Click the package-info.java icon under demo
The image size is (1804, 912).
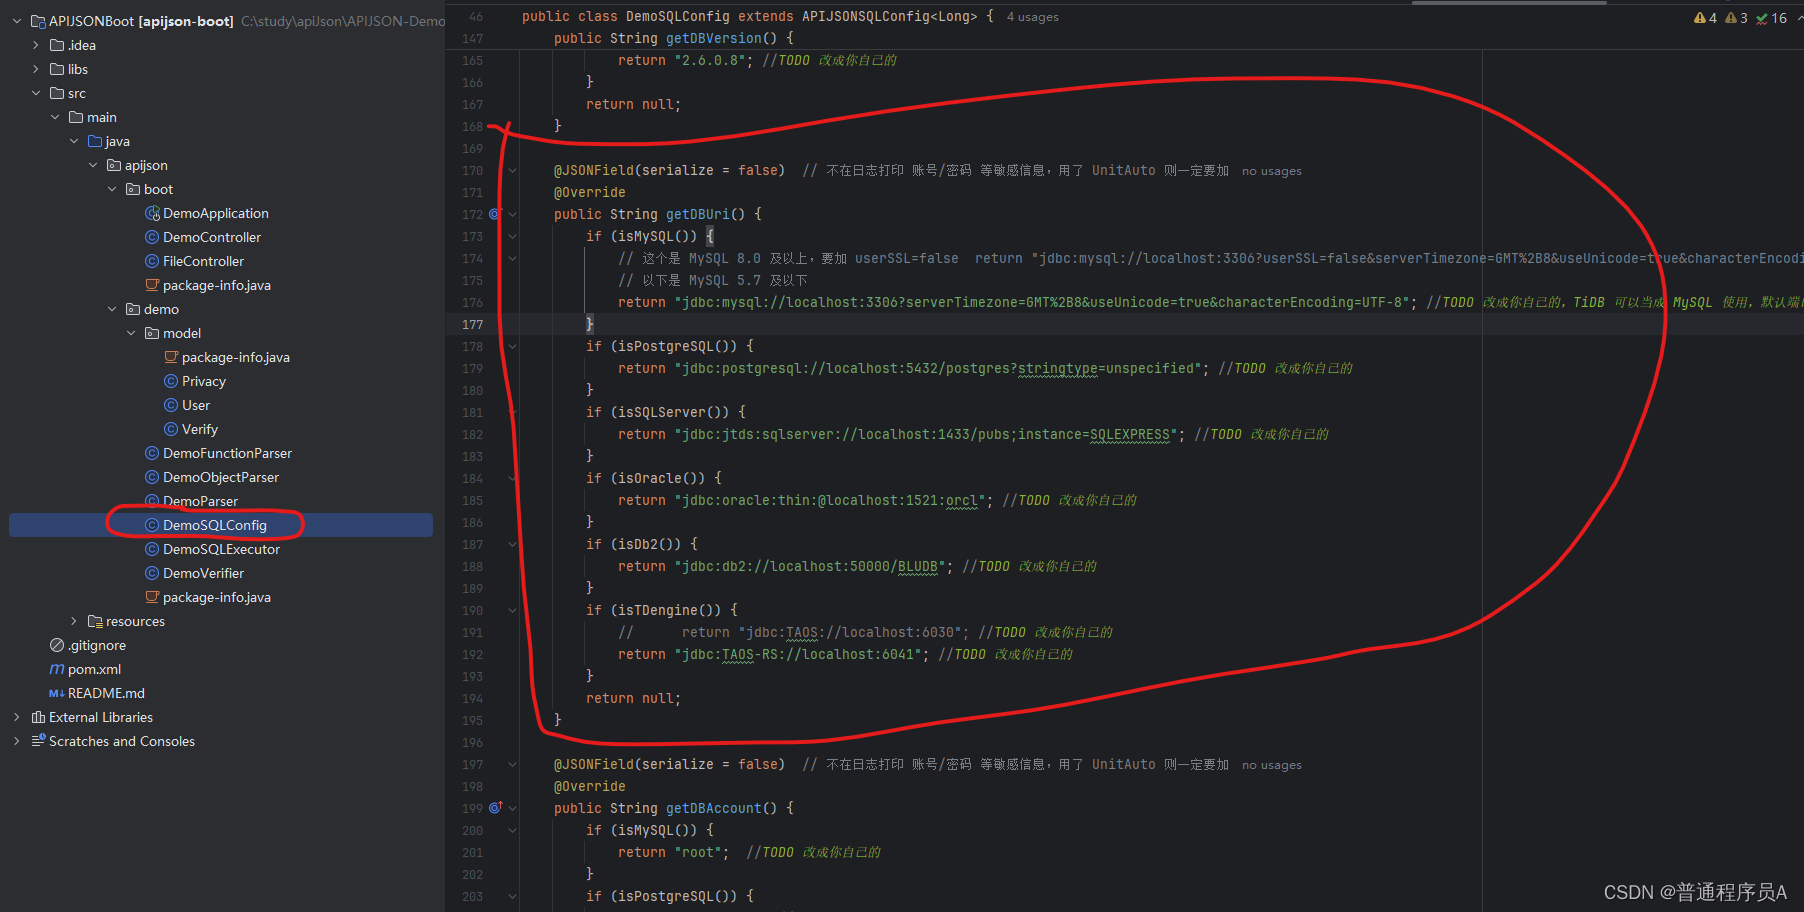click(x=152, y=597)
